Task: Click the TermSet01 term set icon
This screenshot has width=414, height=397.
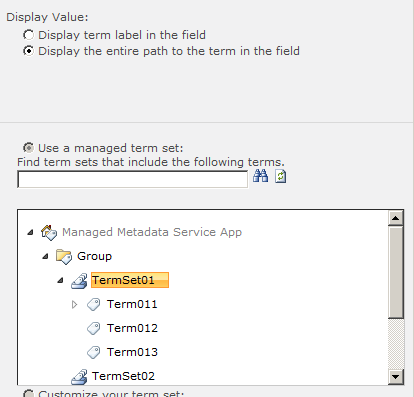Action: pyautogui.click(x=79, y=281)
